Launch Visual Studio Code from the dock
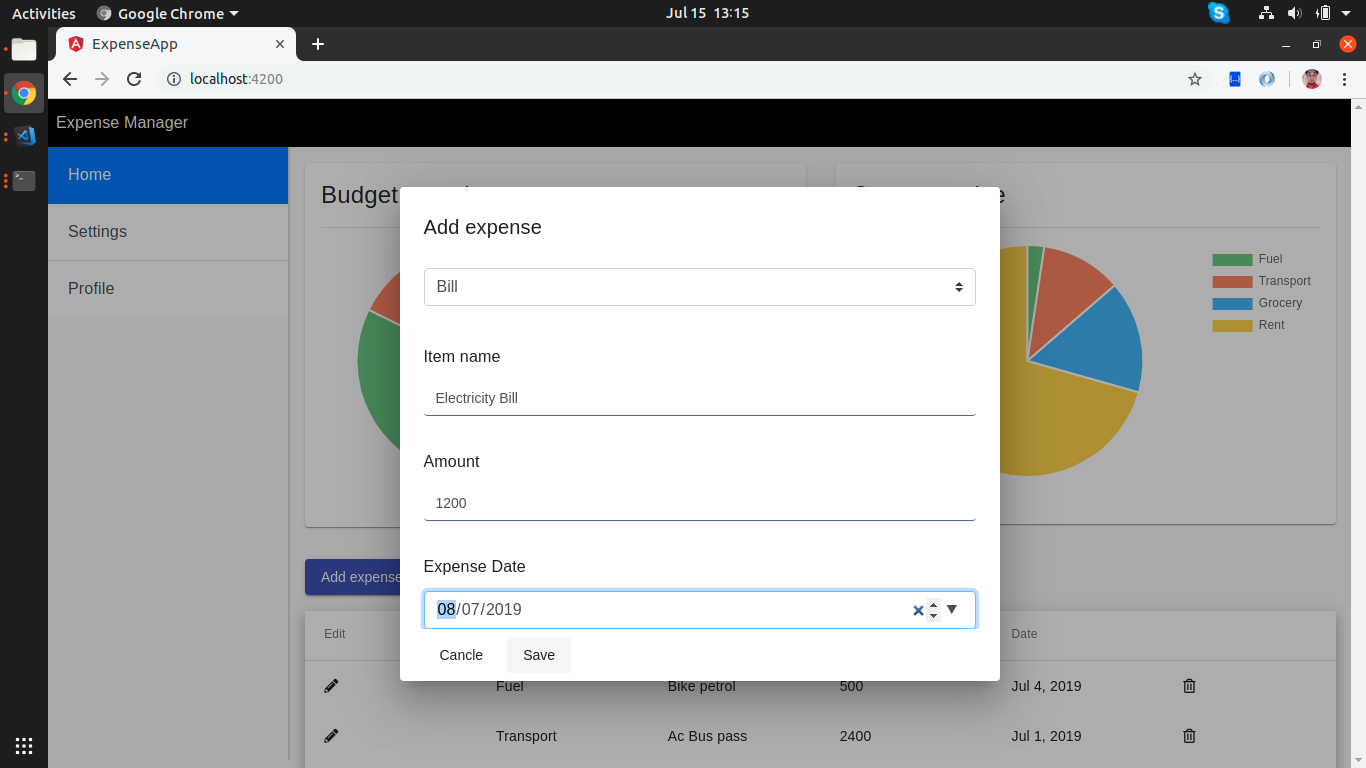The height and width of the screenshot is (768, 1366). pyautogui.click(x=24, y=136)
